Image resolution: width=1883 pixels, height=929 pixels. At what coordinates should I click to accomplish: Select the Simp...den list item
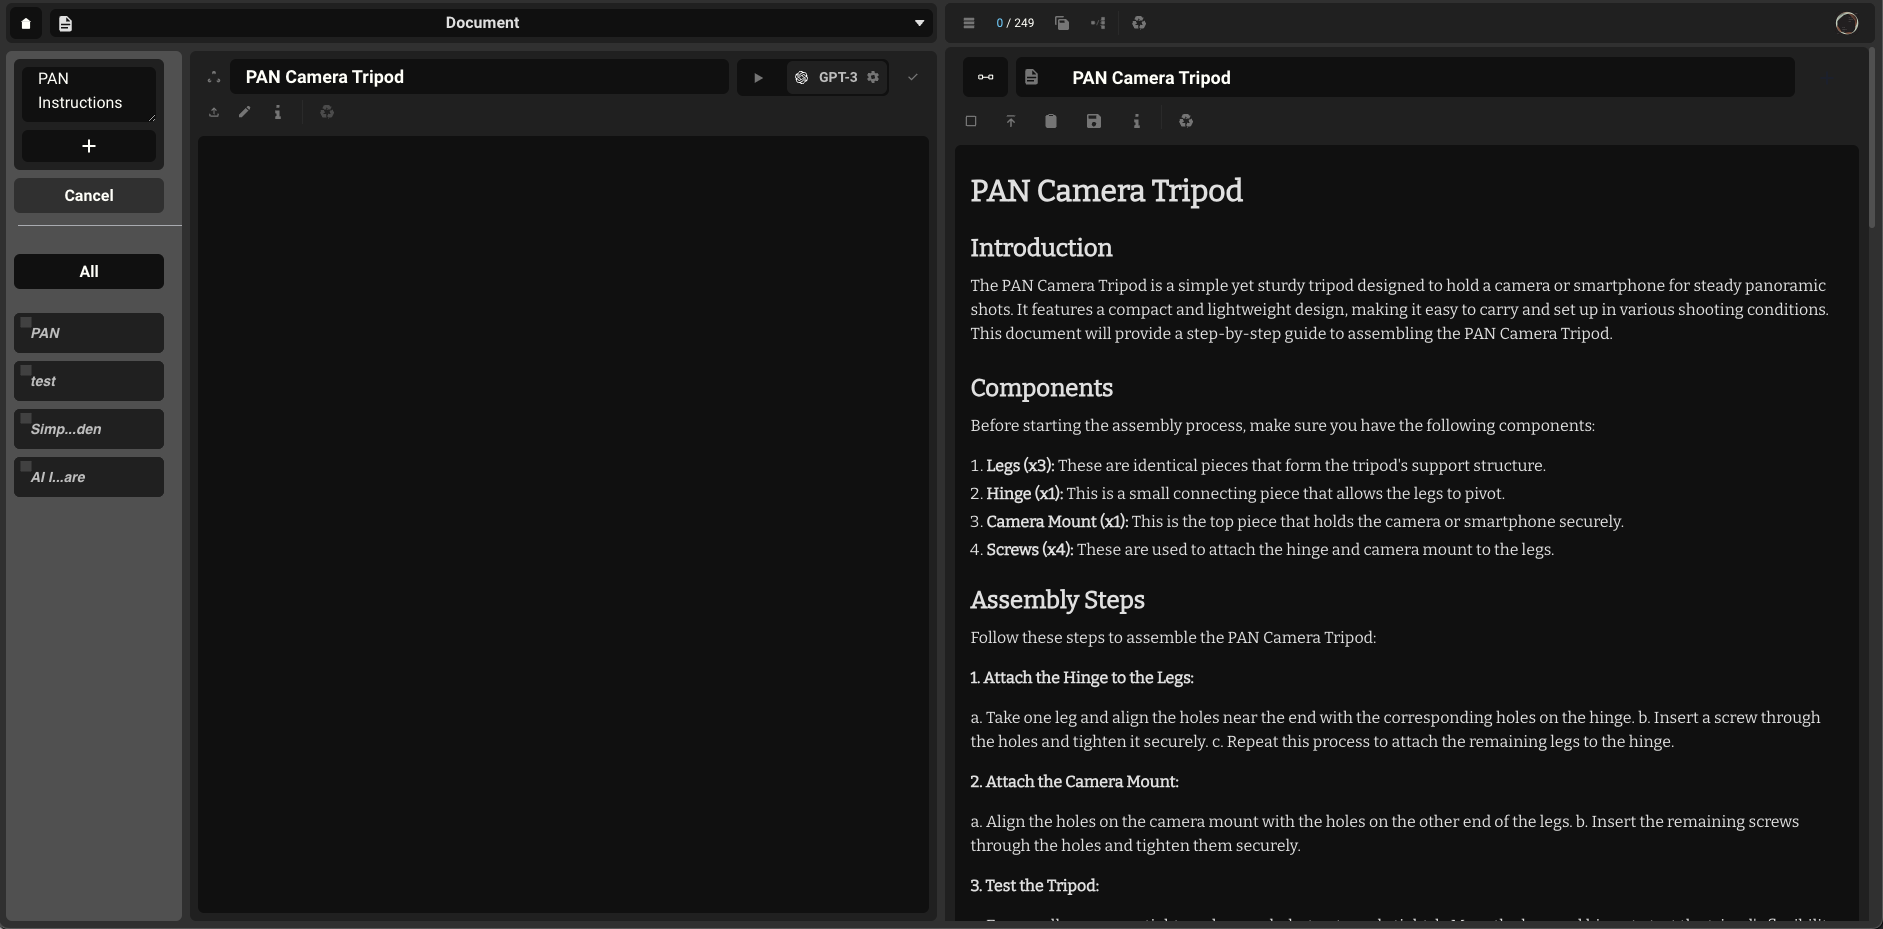pos(89,429)
